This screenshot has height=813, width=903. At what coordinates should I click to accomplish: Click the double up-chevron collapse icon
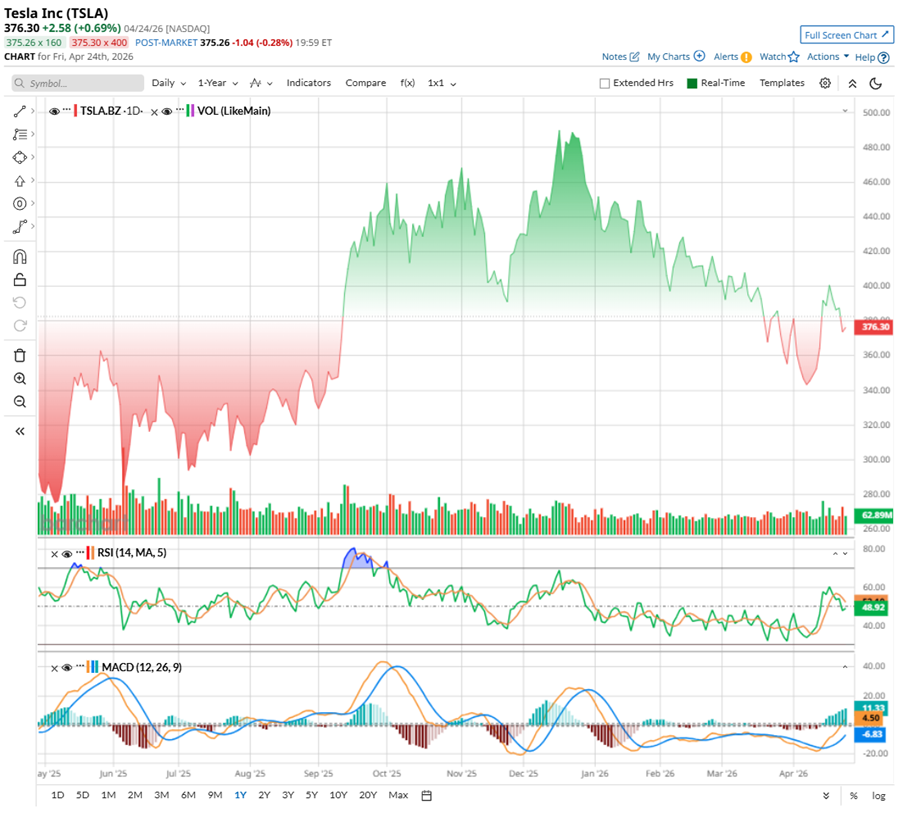click(852, 83)
